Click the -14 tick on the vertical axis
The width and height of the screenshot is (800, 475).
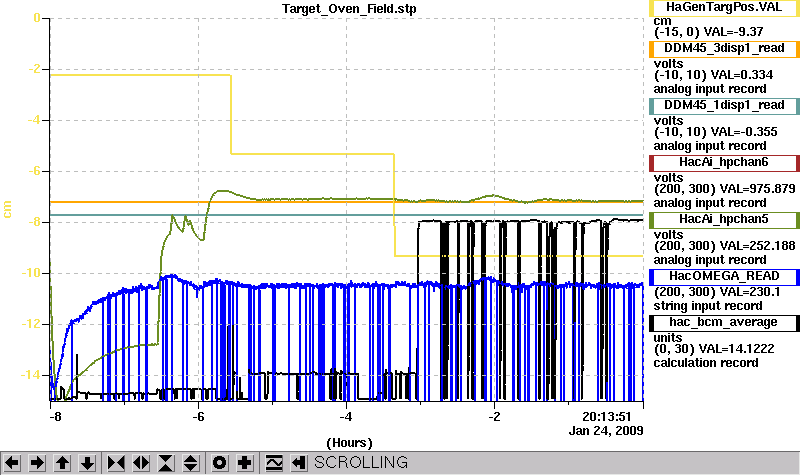tap(31, 375)
